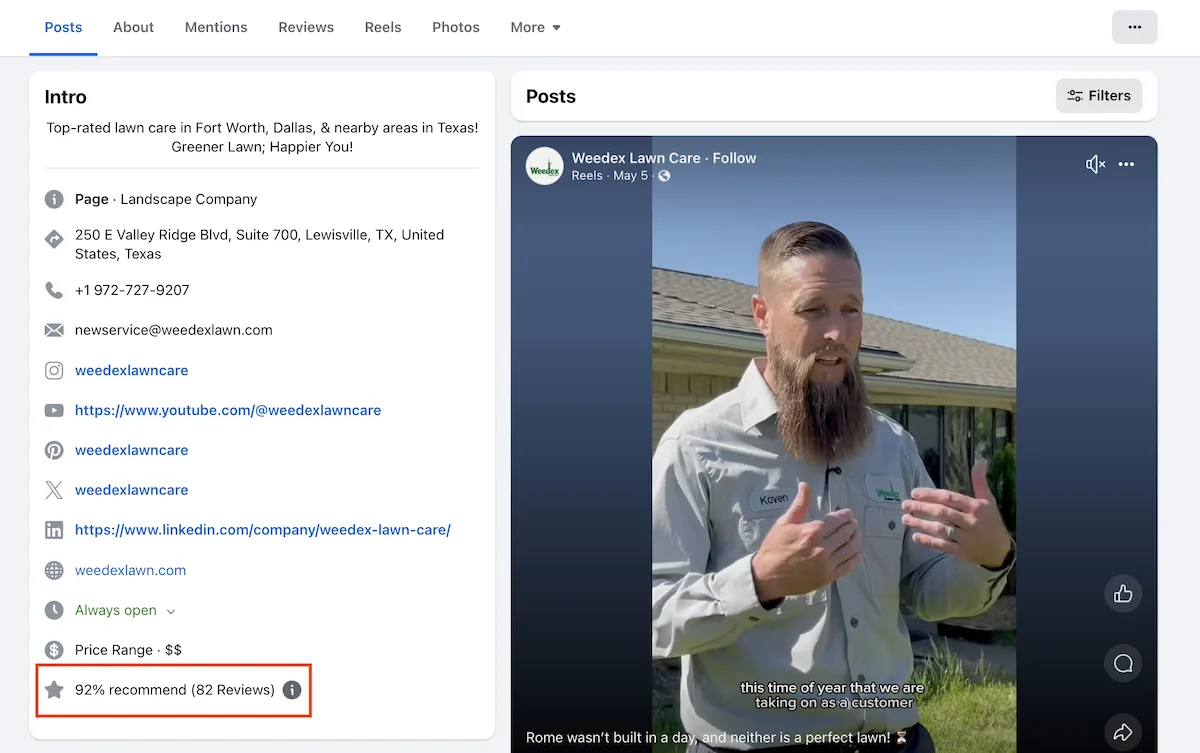Open comments on the reel
Screen dimensions: 1200x753
[x=1123, y=663]
